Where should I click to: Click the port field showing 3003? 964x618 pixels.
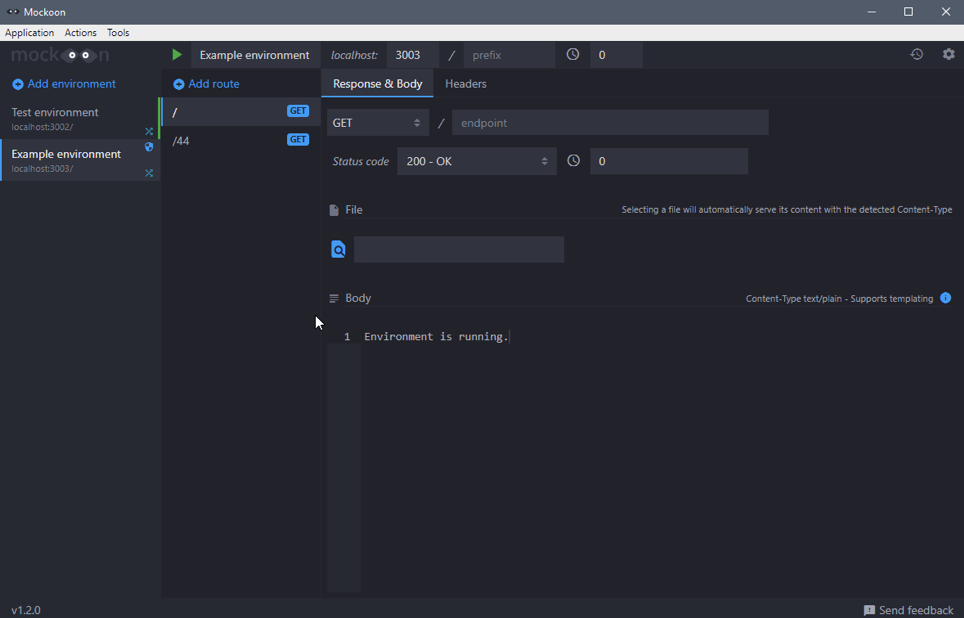413,55
